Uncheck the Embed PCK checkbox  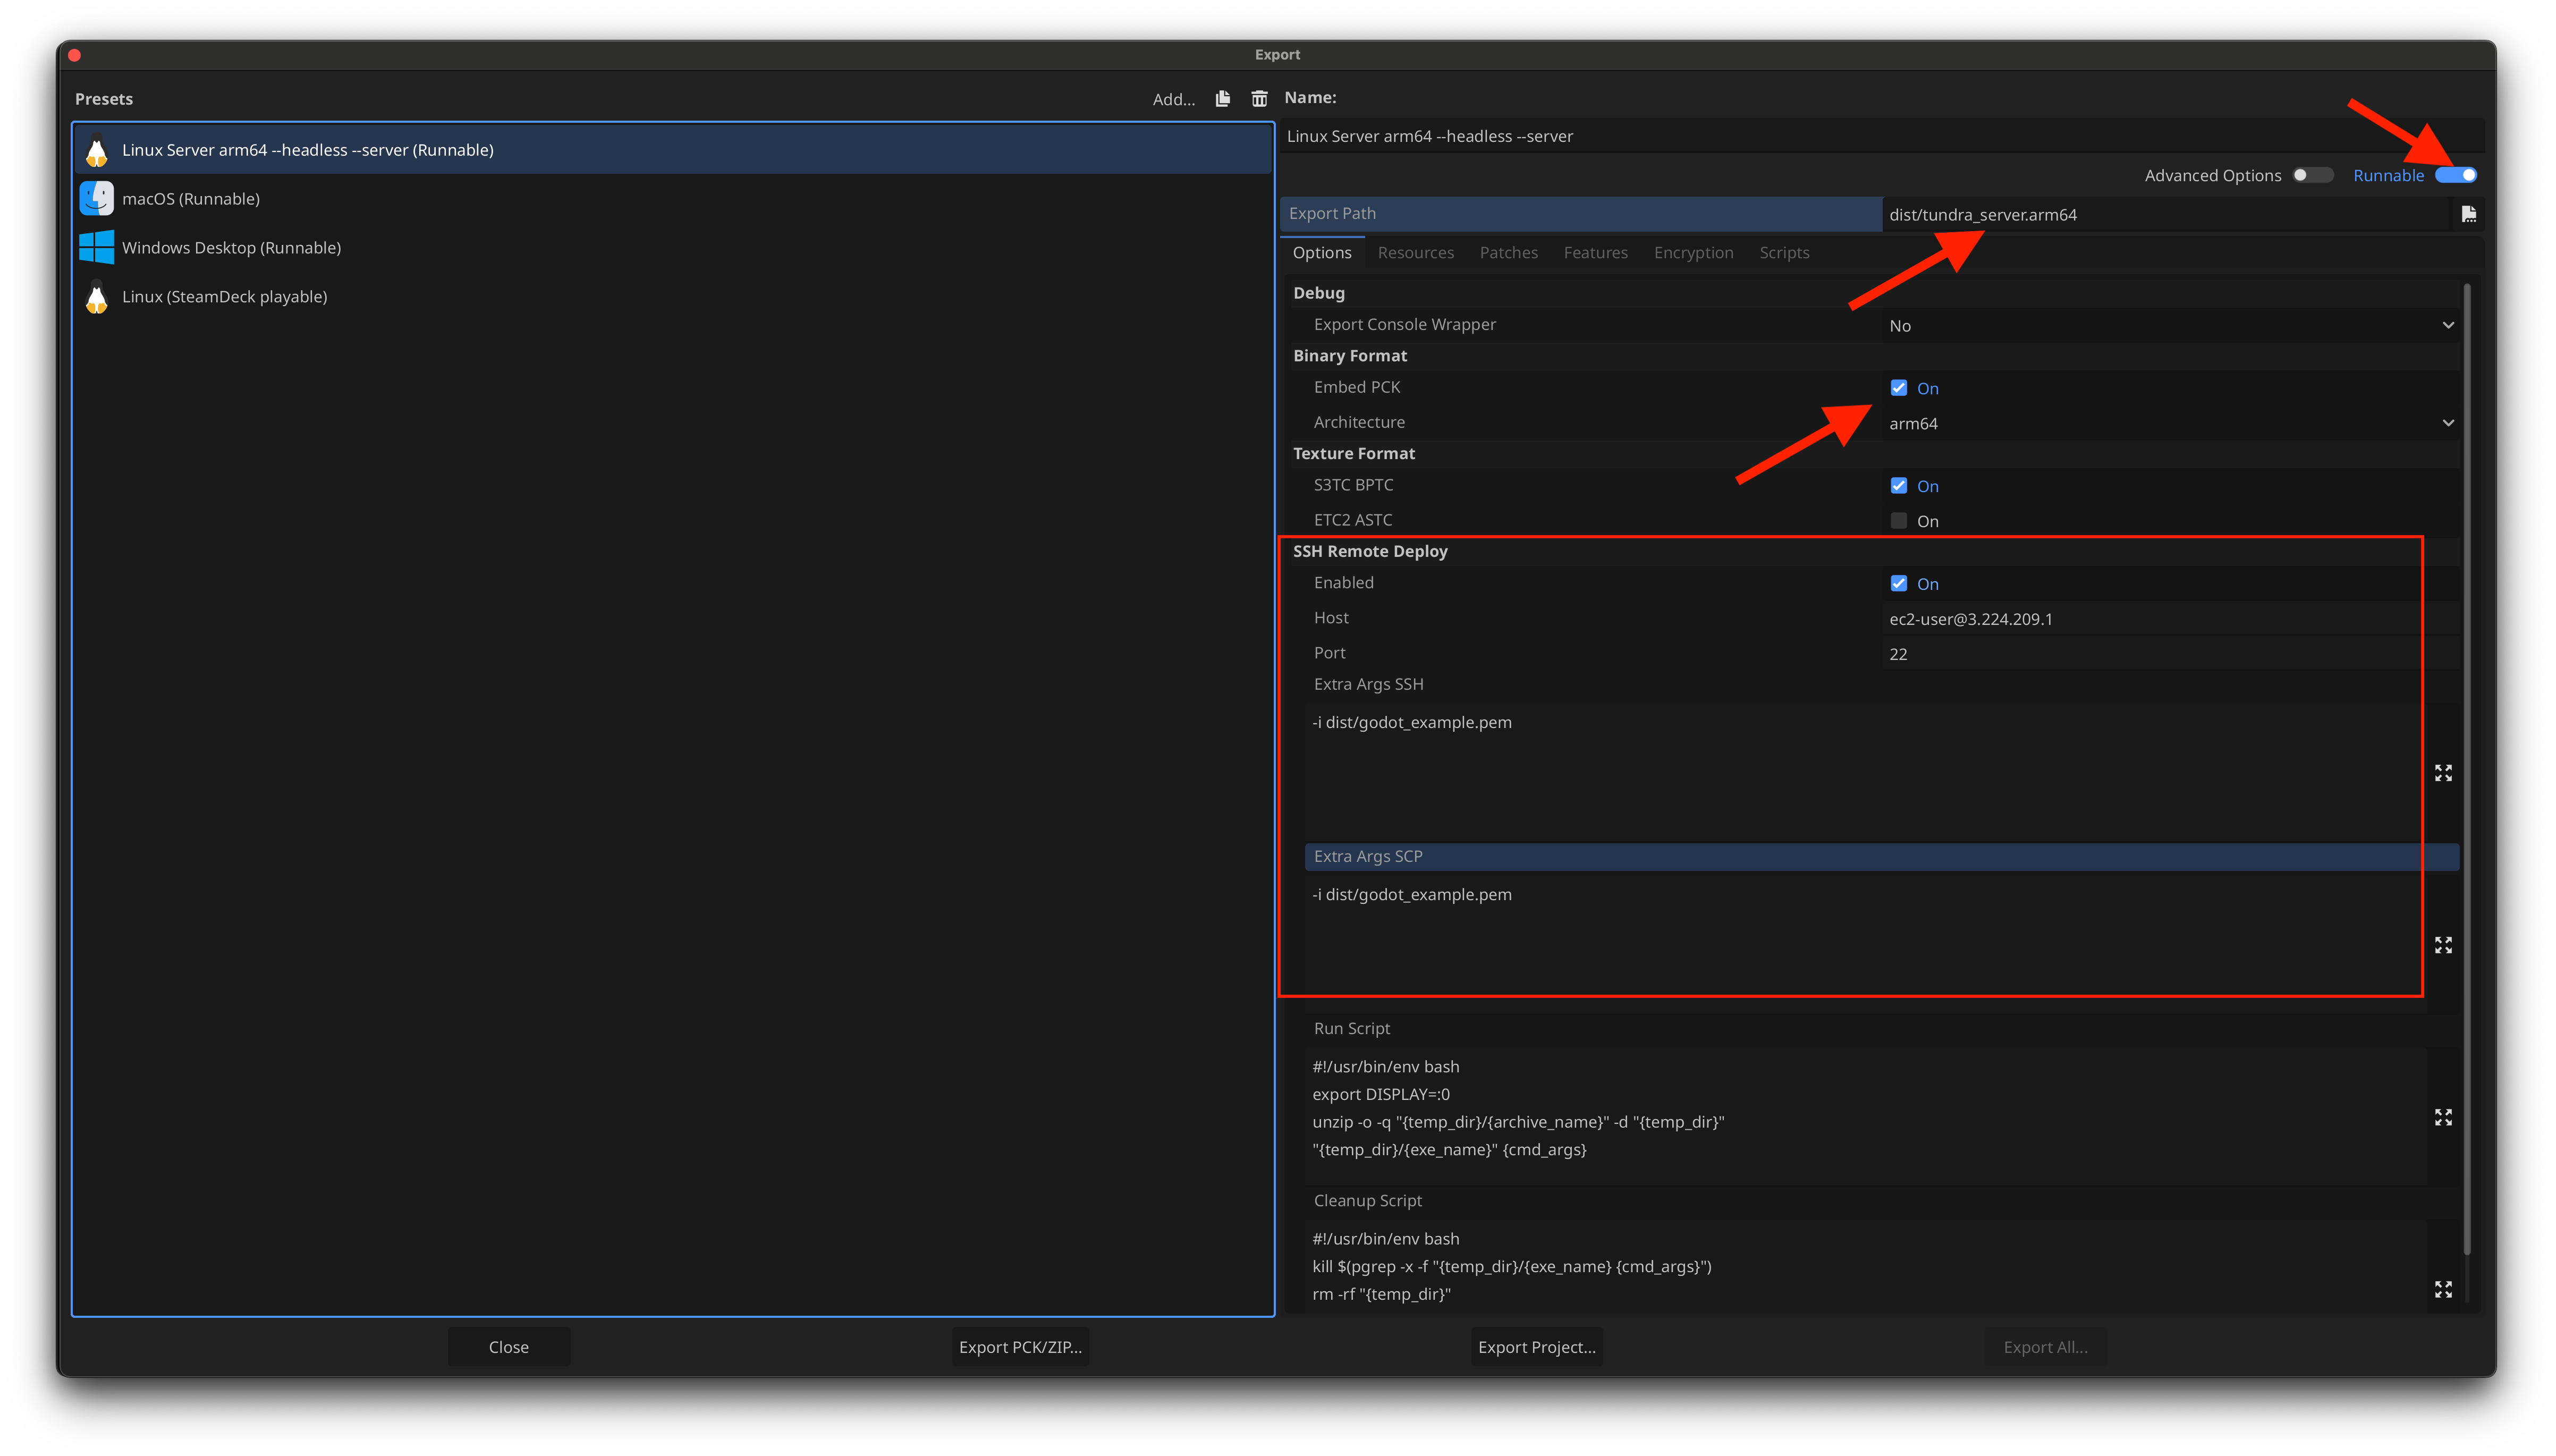(1898, 388)
